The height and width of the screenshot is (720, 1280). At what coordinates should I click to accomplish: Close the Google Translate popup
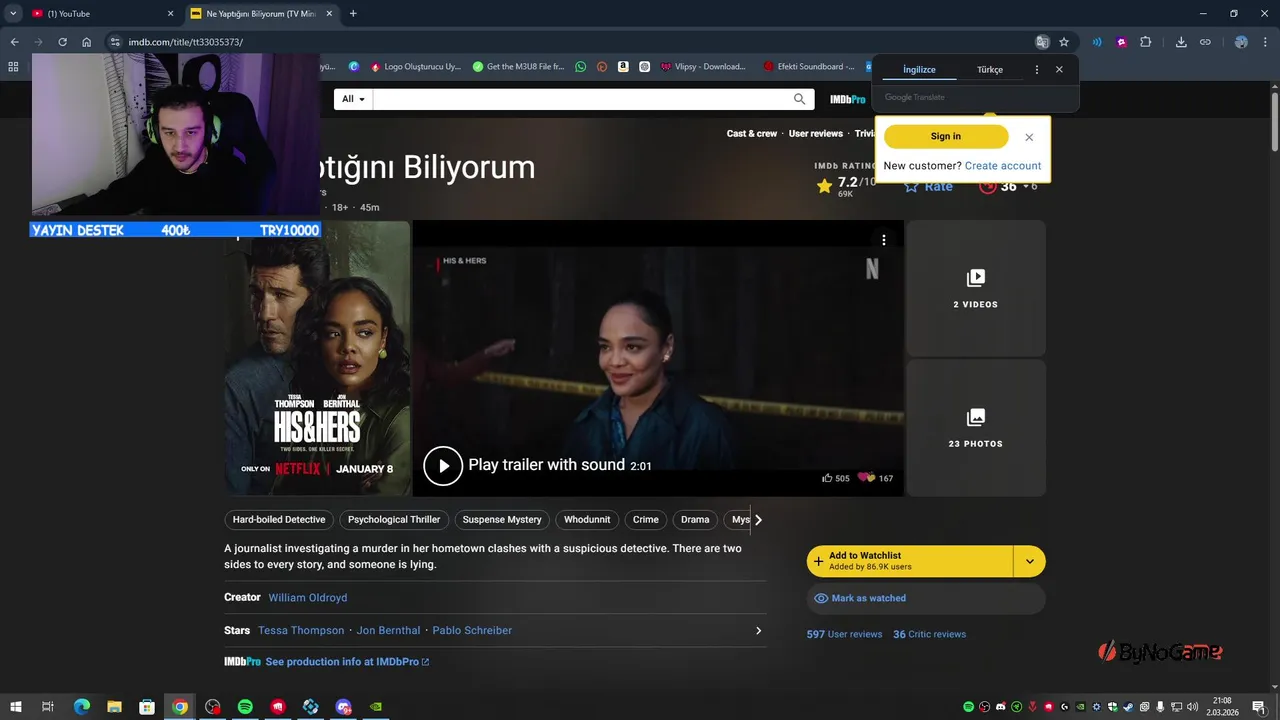(x=1059, y=70)
